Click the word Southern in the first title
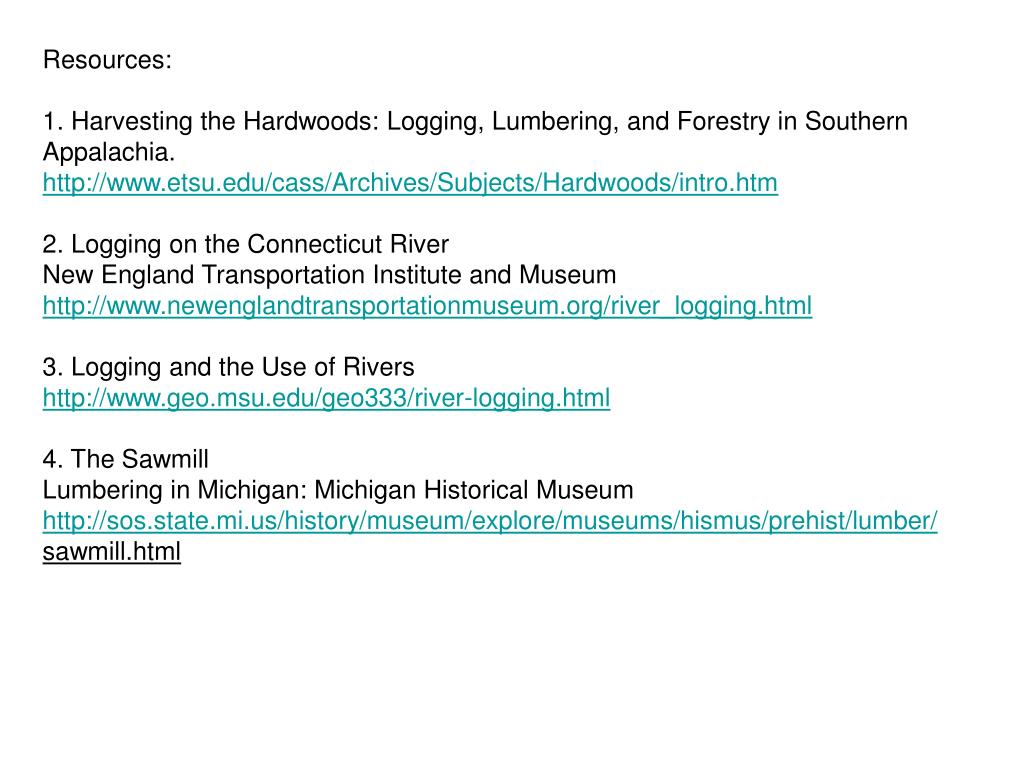This screenshot has height=768, width=1024. click(x=856, y=121)
